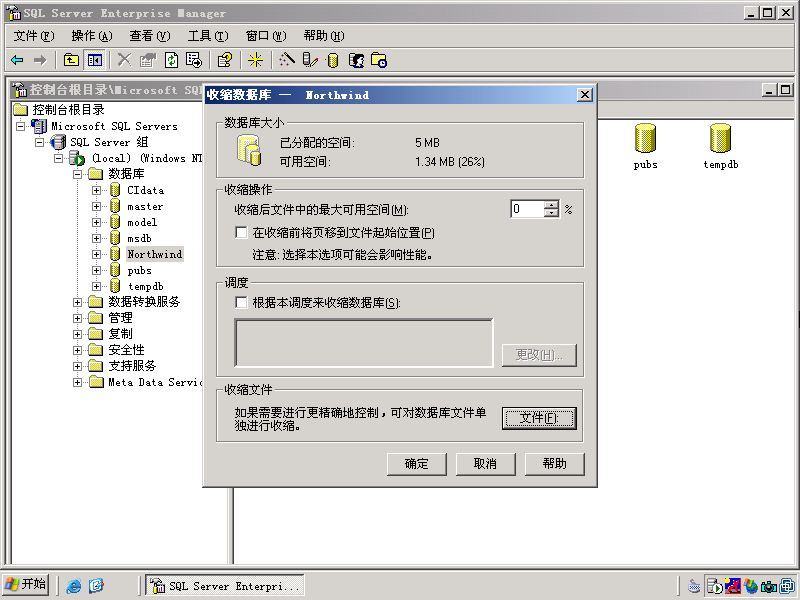
Task: Click the Delete X toolbar icon
Action: pyautogui.click(x=123, y=60)
